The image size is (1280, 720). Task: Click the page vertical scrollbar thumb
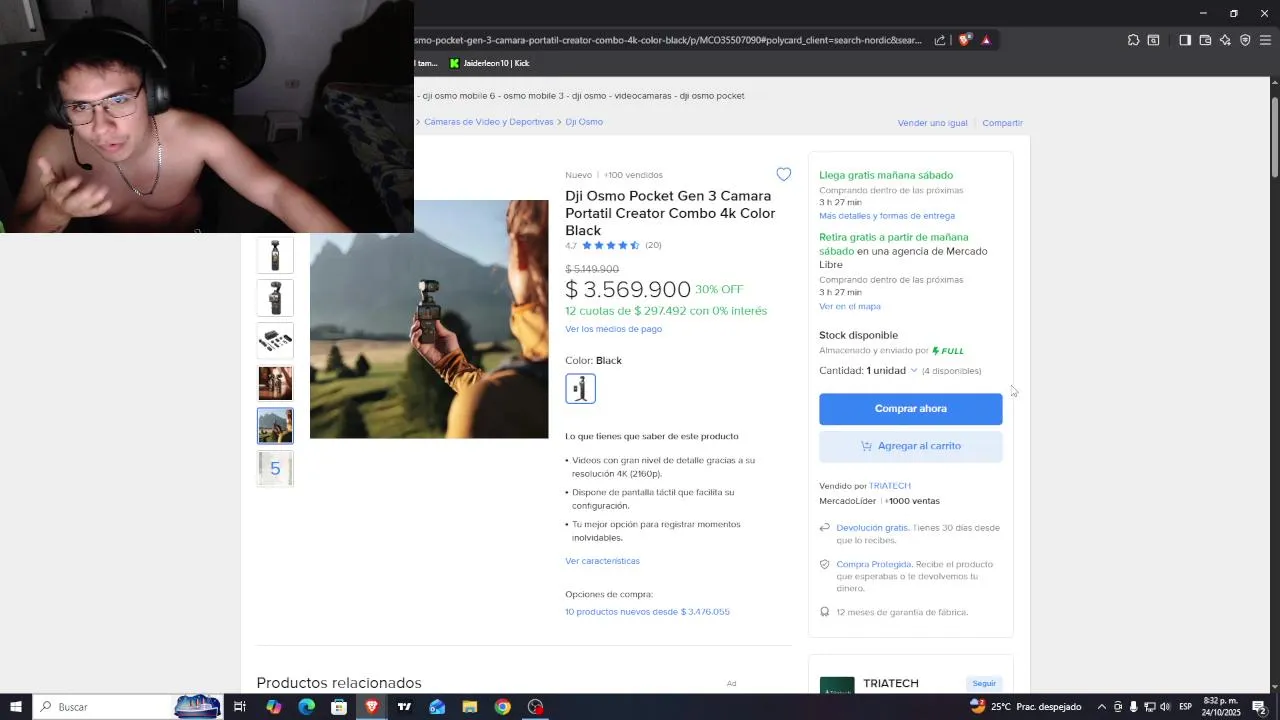[x=1275, y=136]
